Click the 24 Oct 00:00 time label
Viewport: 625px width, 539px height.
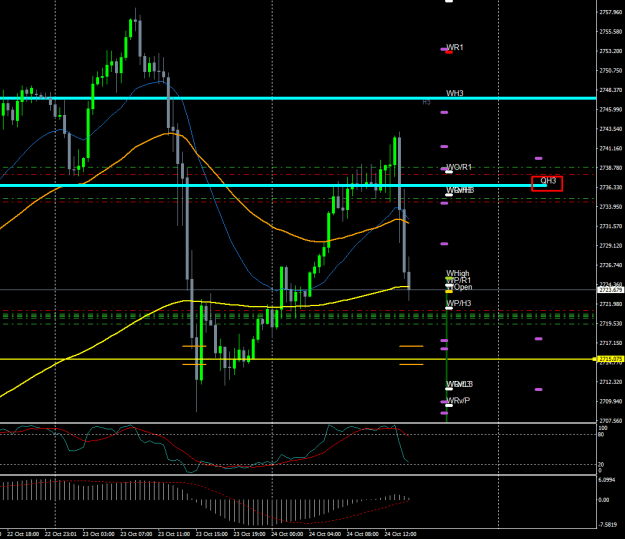pyautogui.click(x=287, y=534)
